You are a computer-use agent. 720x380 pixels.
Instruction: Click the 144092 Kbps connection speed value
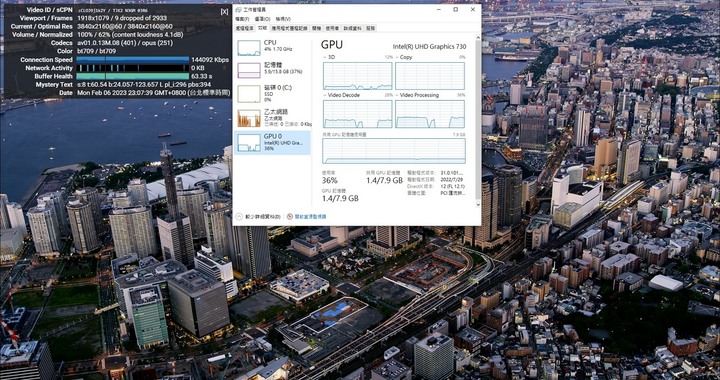(x=210, y=60)
